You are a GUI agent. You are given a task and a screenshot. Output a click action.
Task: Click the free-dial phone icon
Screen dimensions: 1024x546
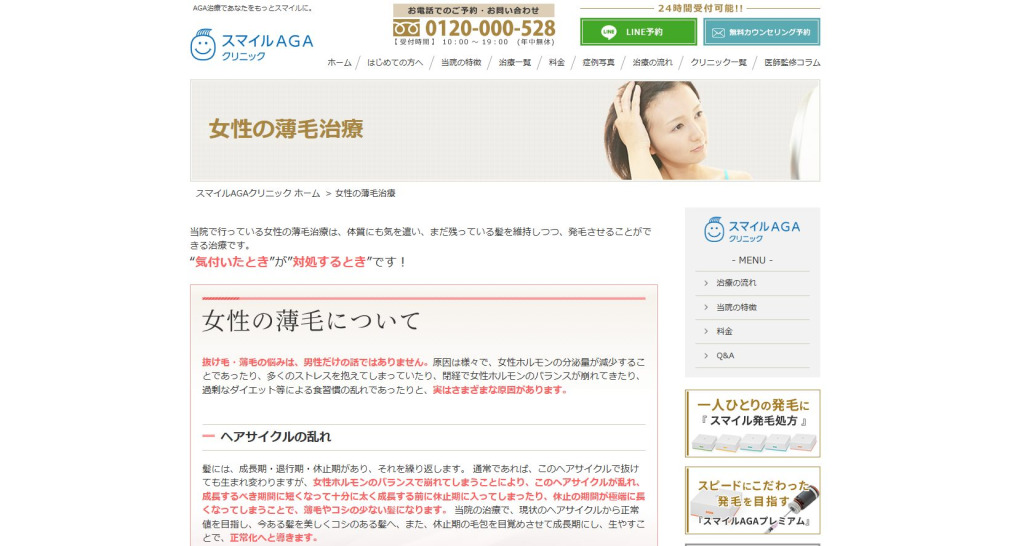pos(407,28)
